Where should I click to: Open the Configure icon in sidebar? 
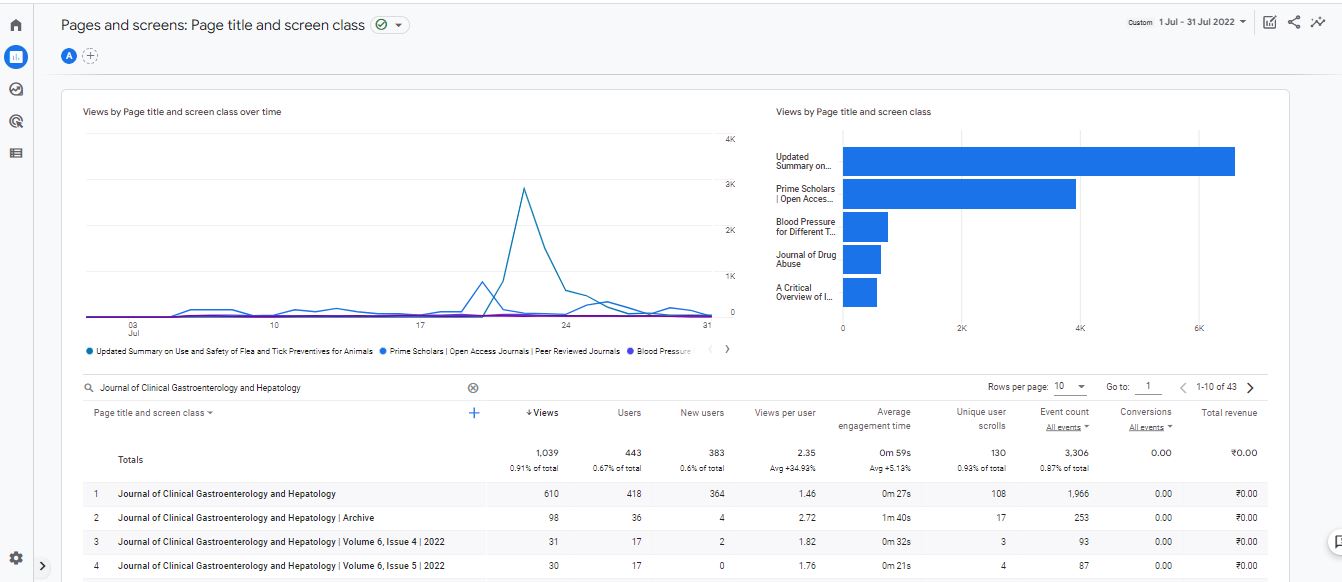click(x=16, y=153)
